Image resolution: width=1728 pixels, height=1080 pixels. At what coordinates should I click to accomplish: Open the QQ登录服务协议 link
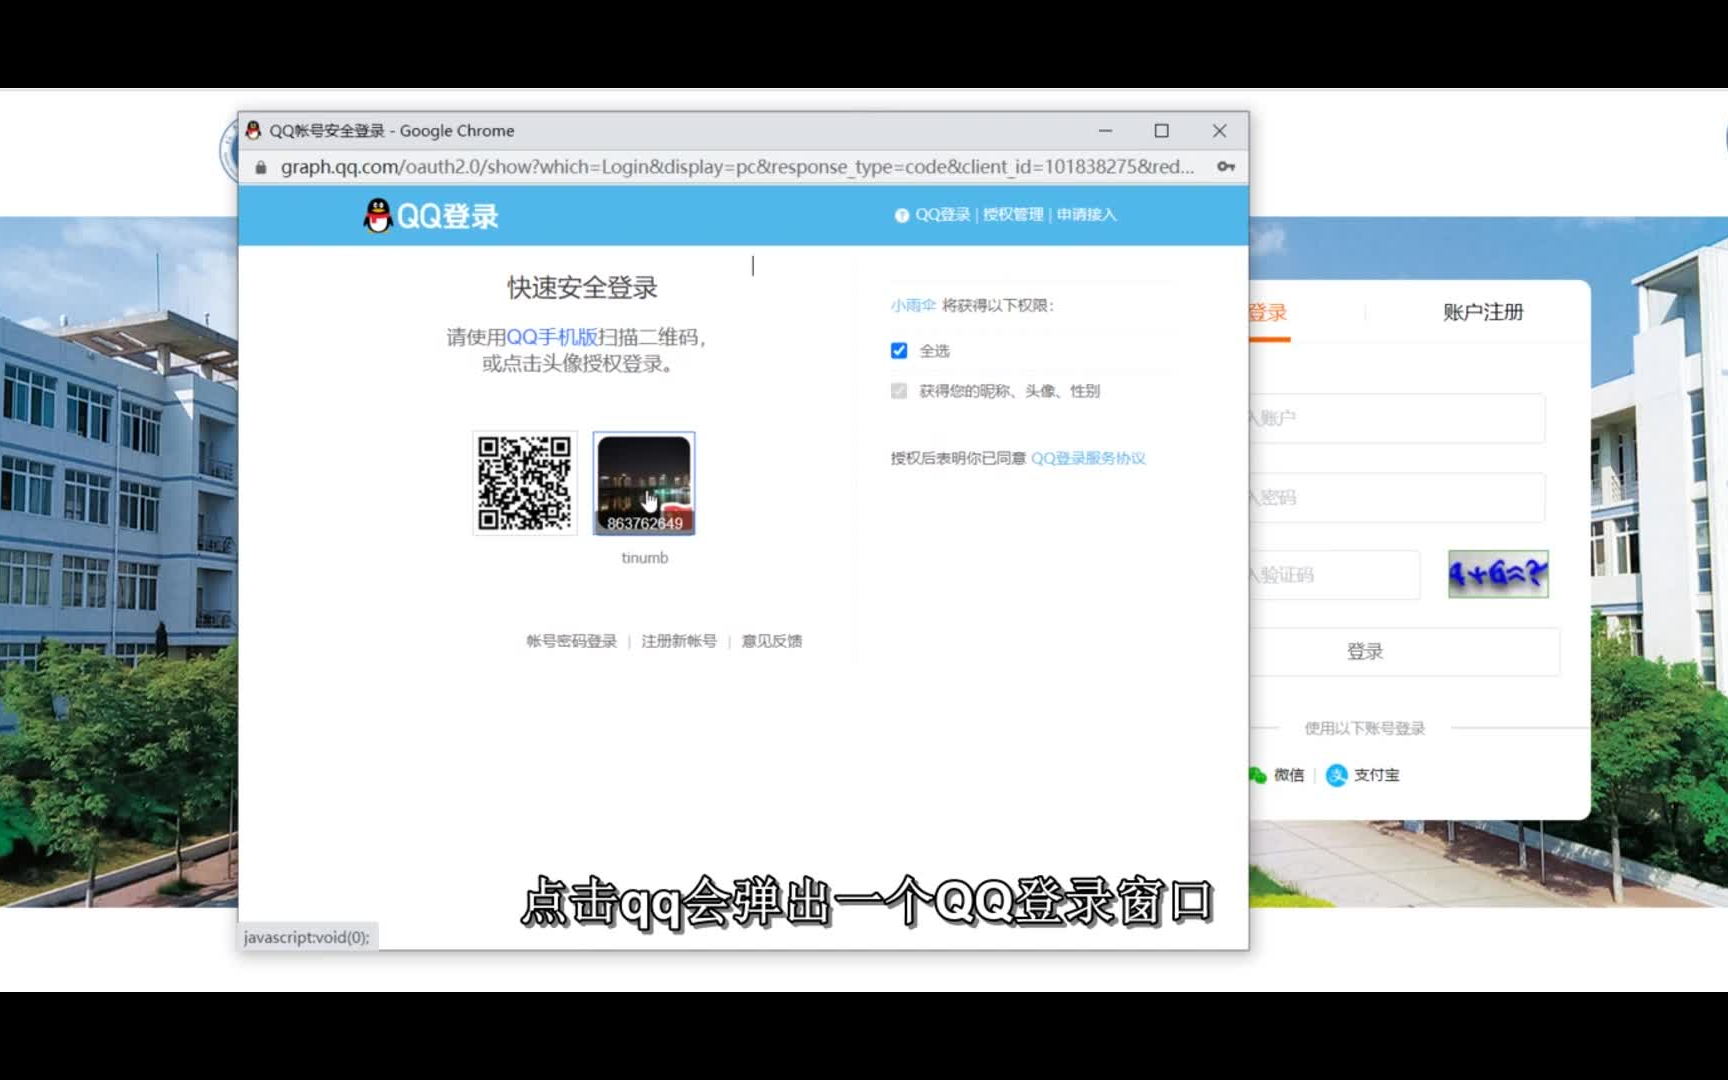[1088, 458]
